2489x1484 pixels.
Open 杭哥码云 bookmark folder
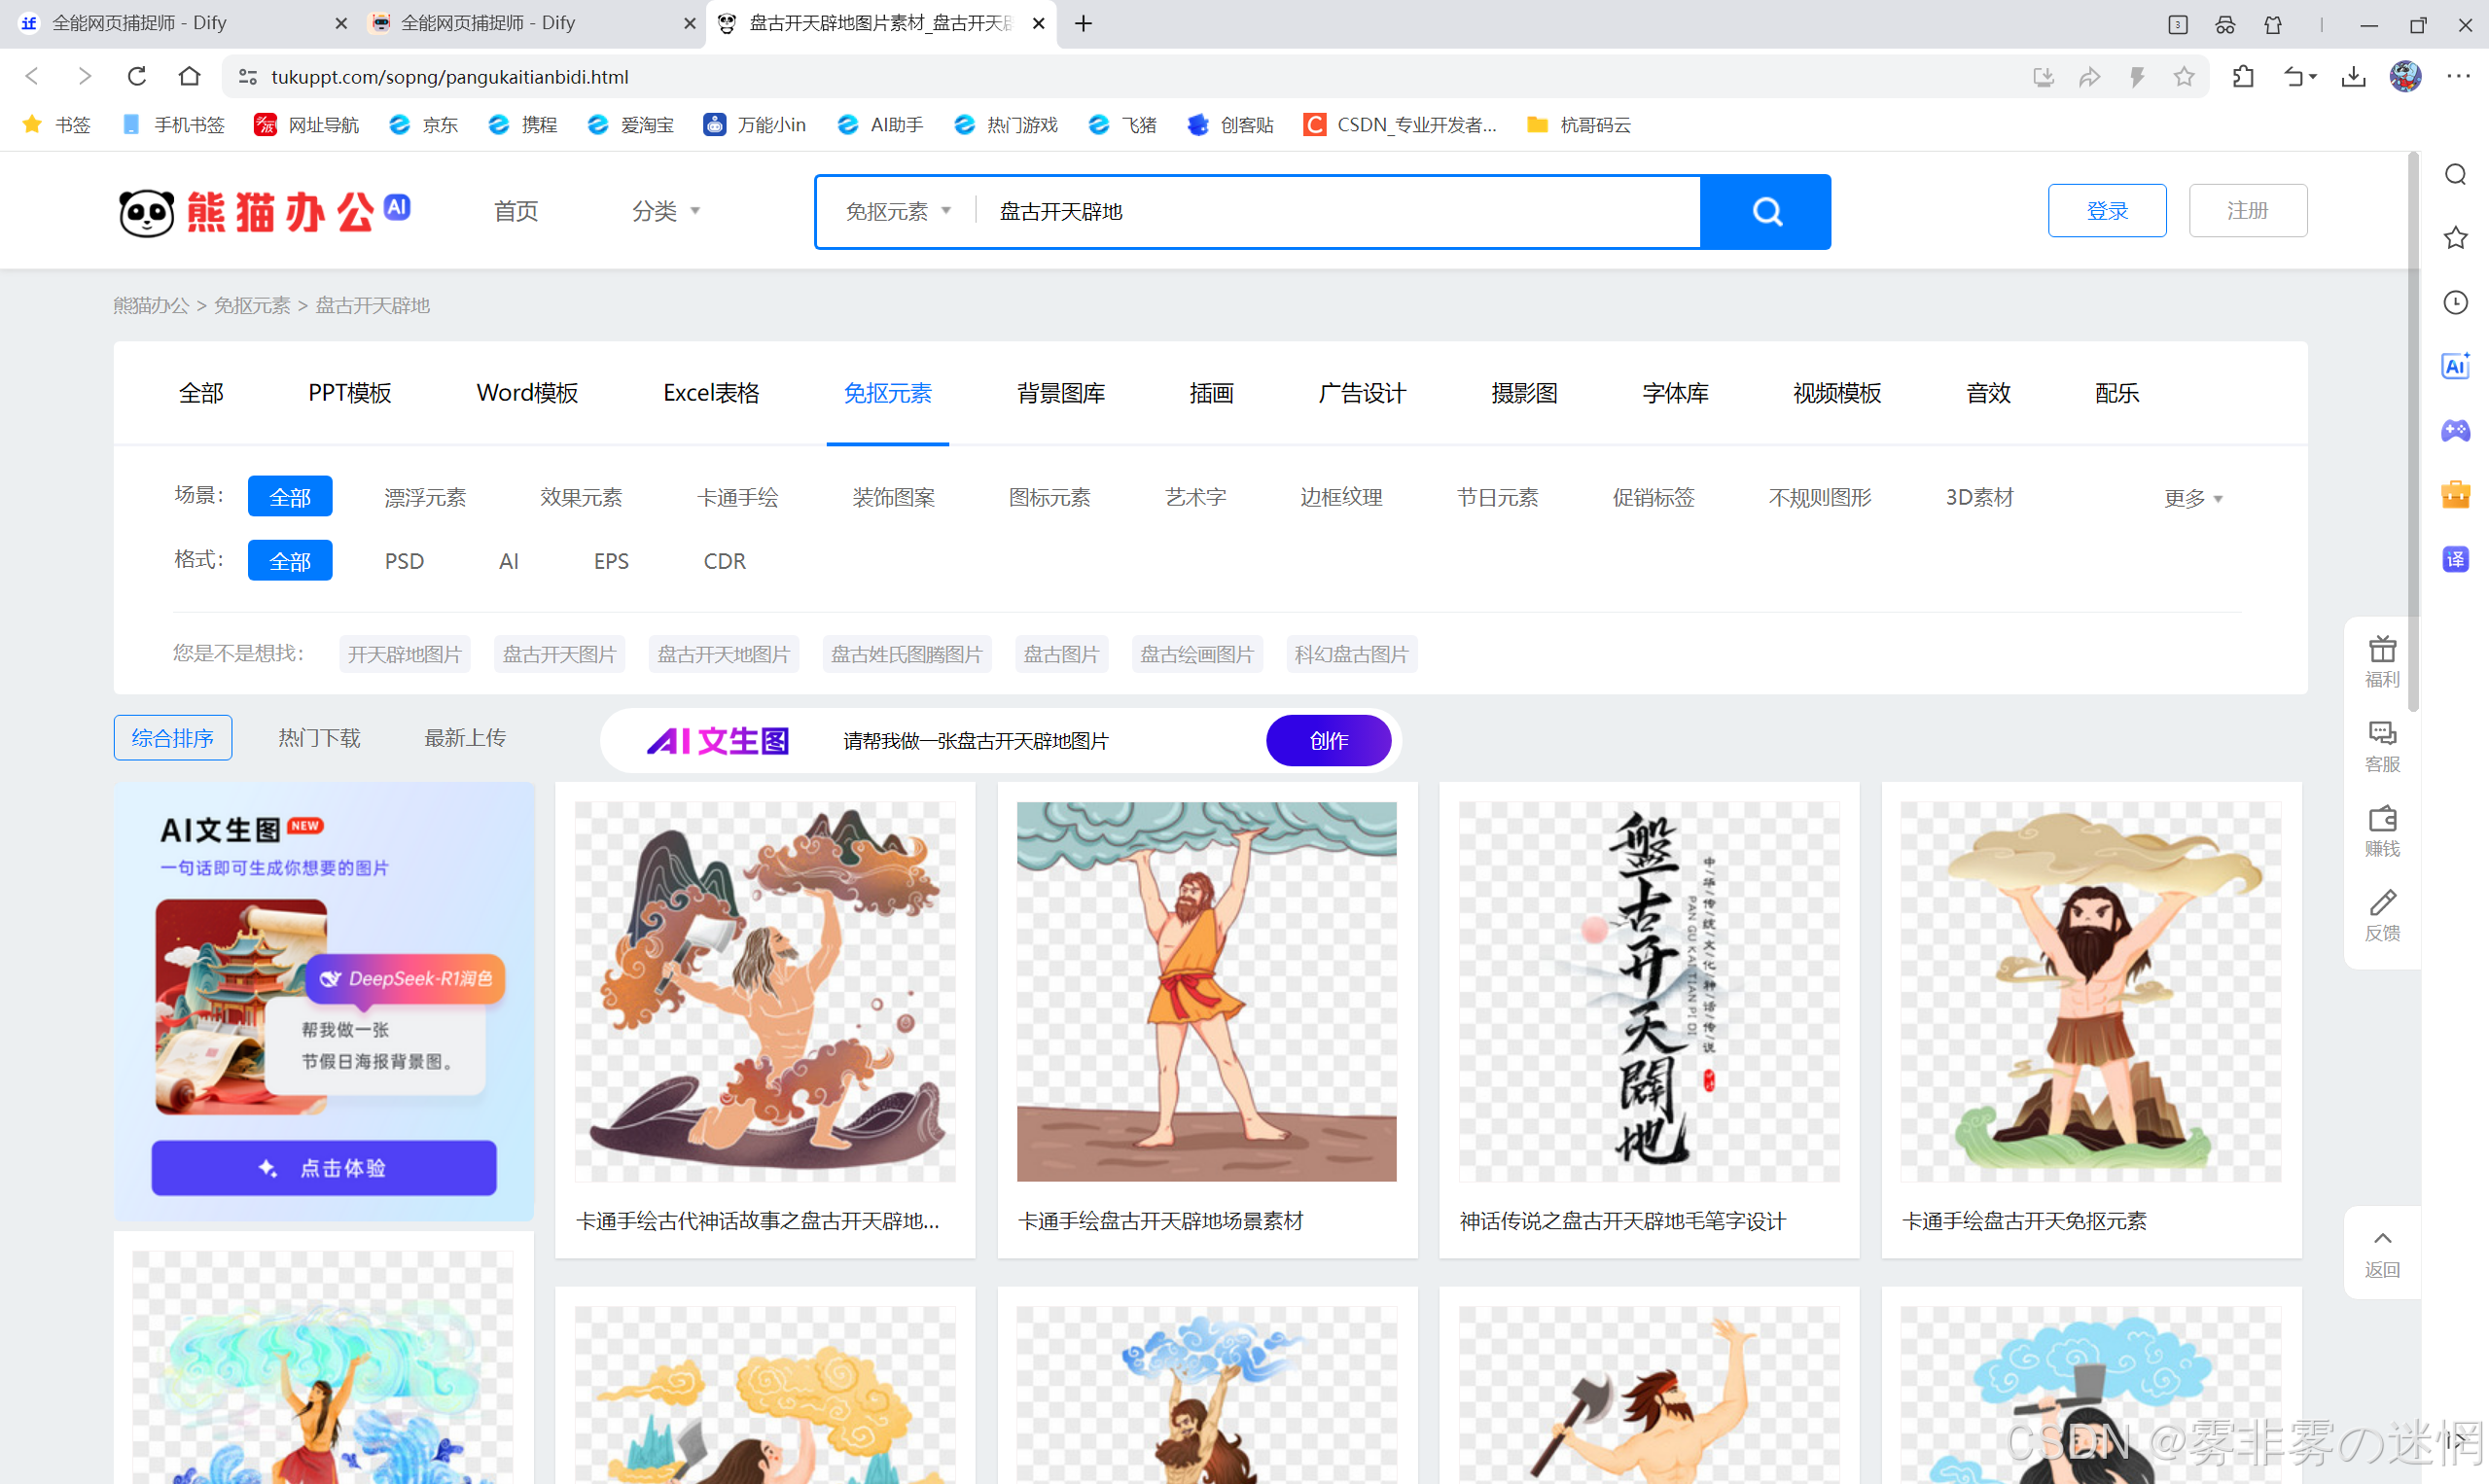[x=1579, y=125]
